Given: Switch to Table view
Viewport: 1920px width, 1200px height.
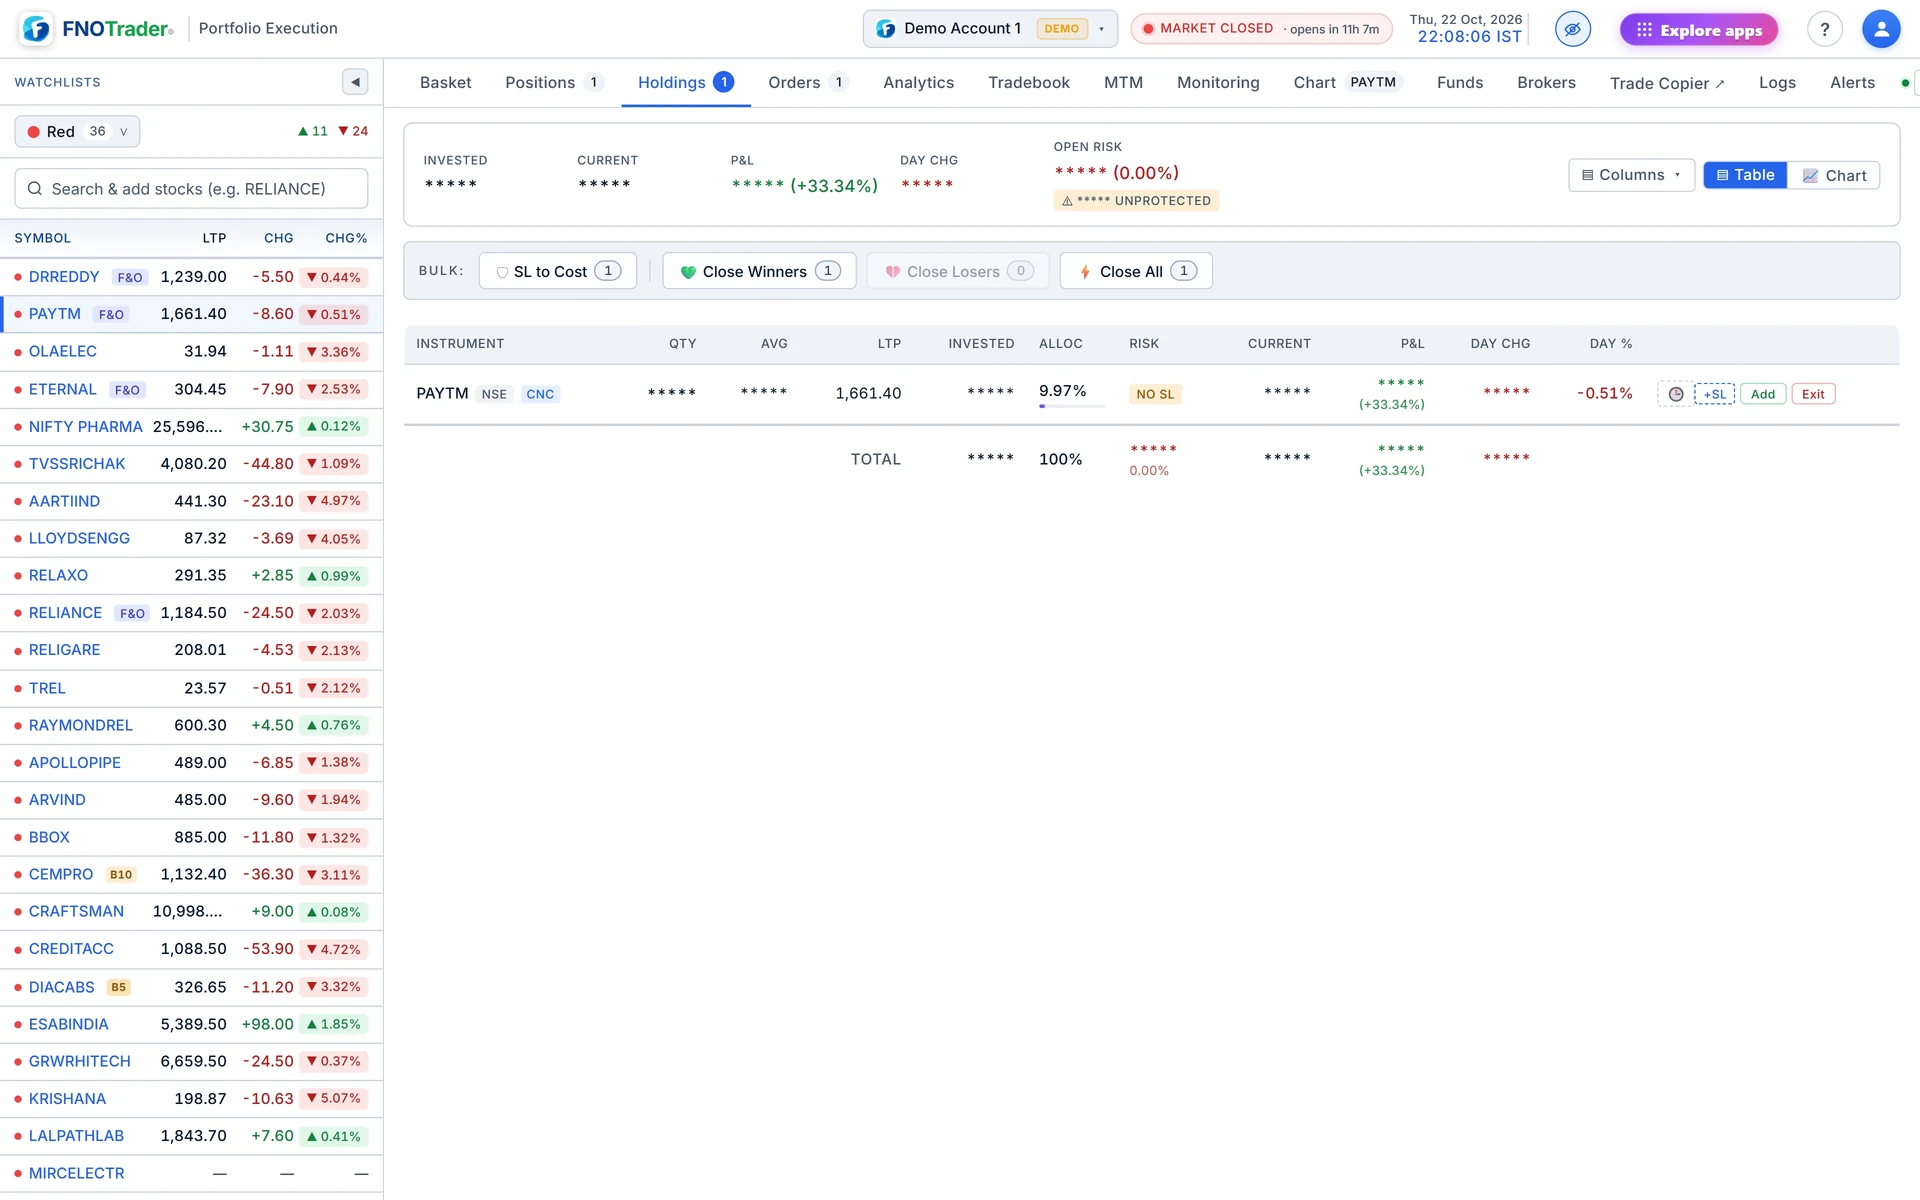Looking at the screenshot, I should click(x=1745, y=175).
